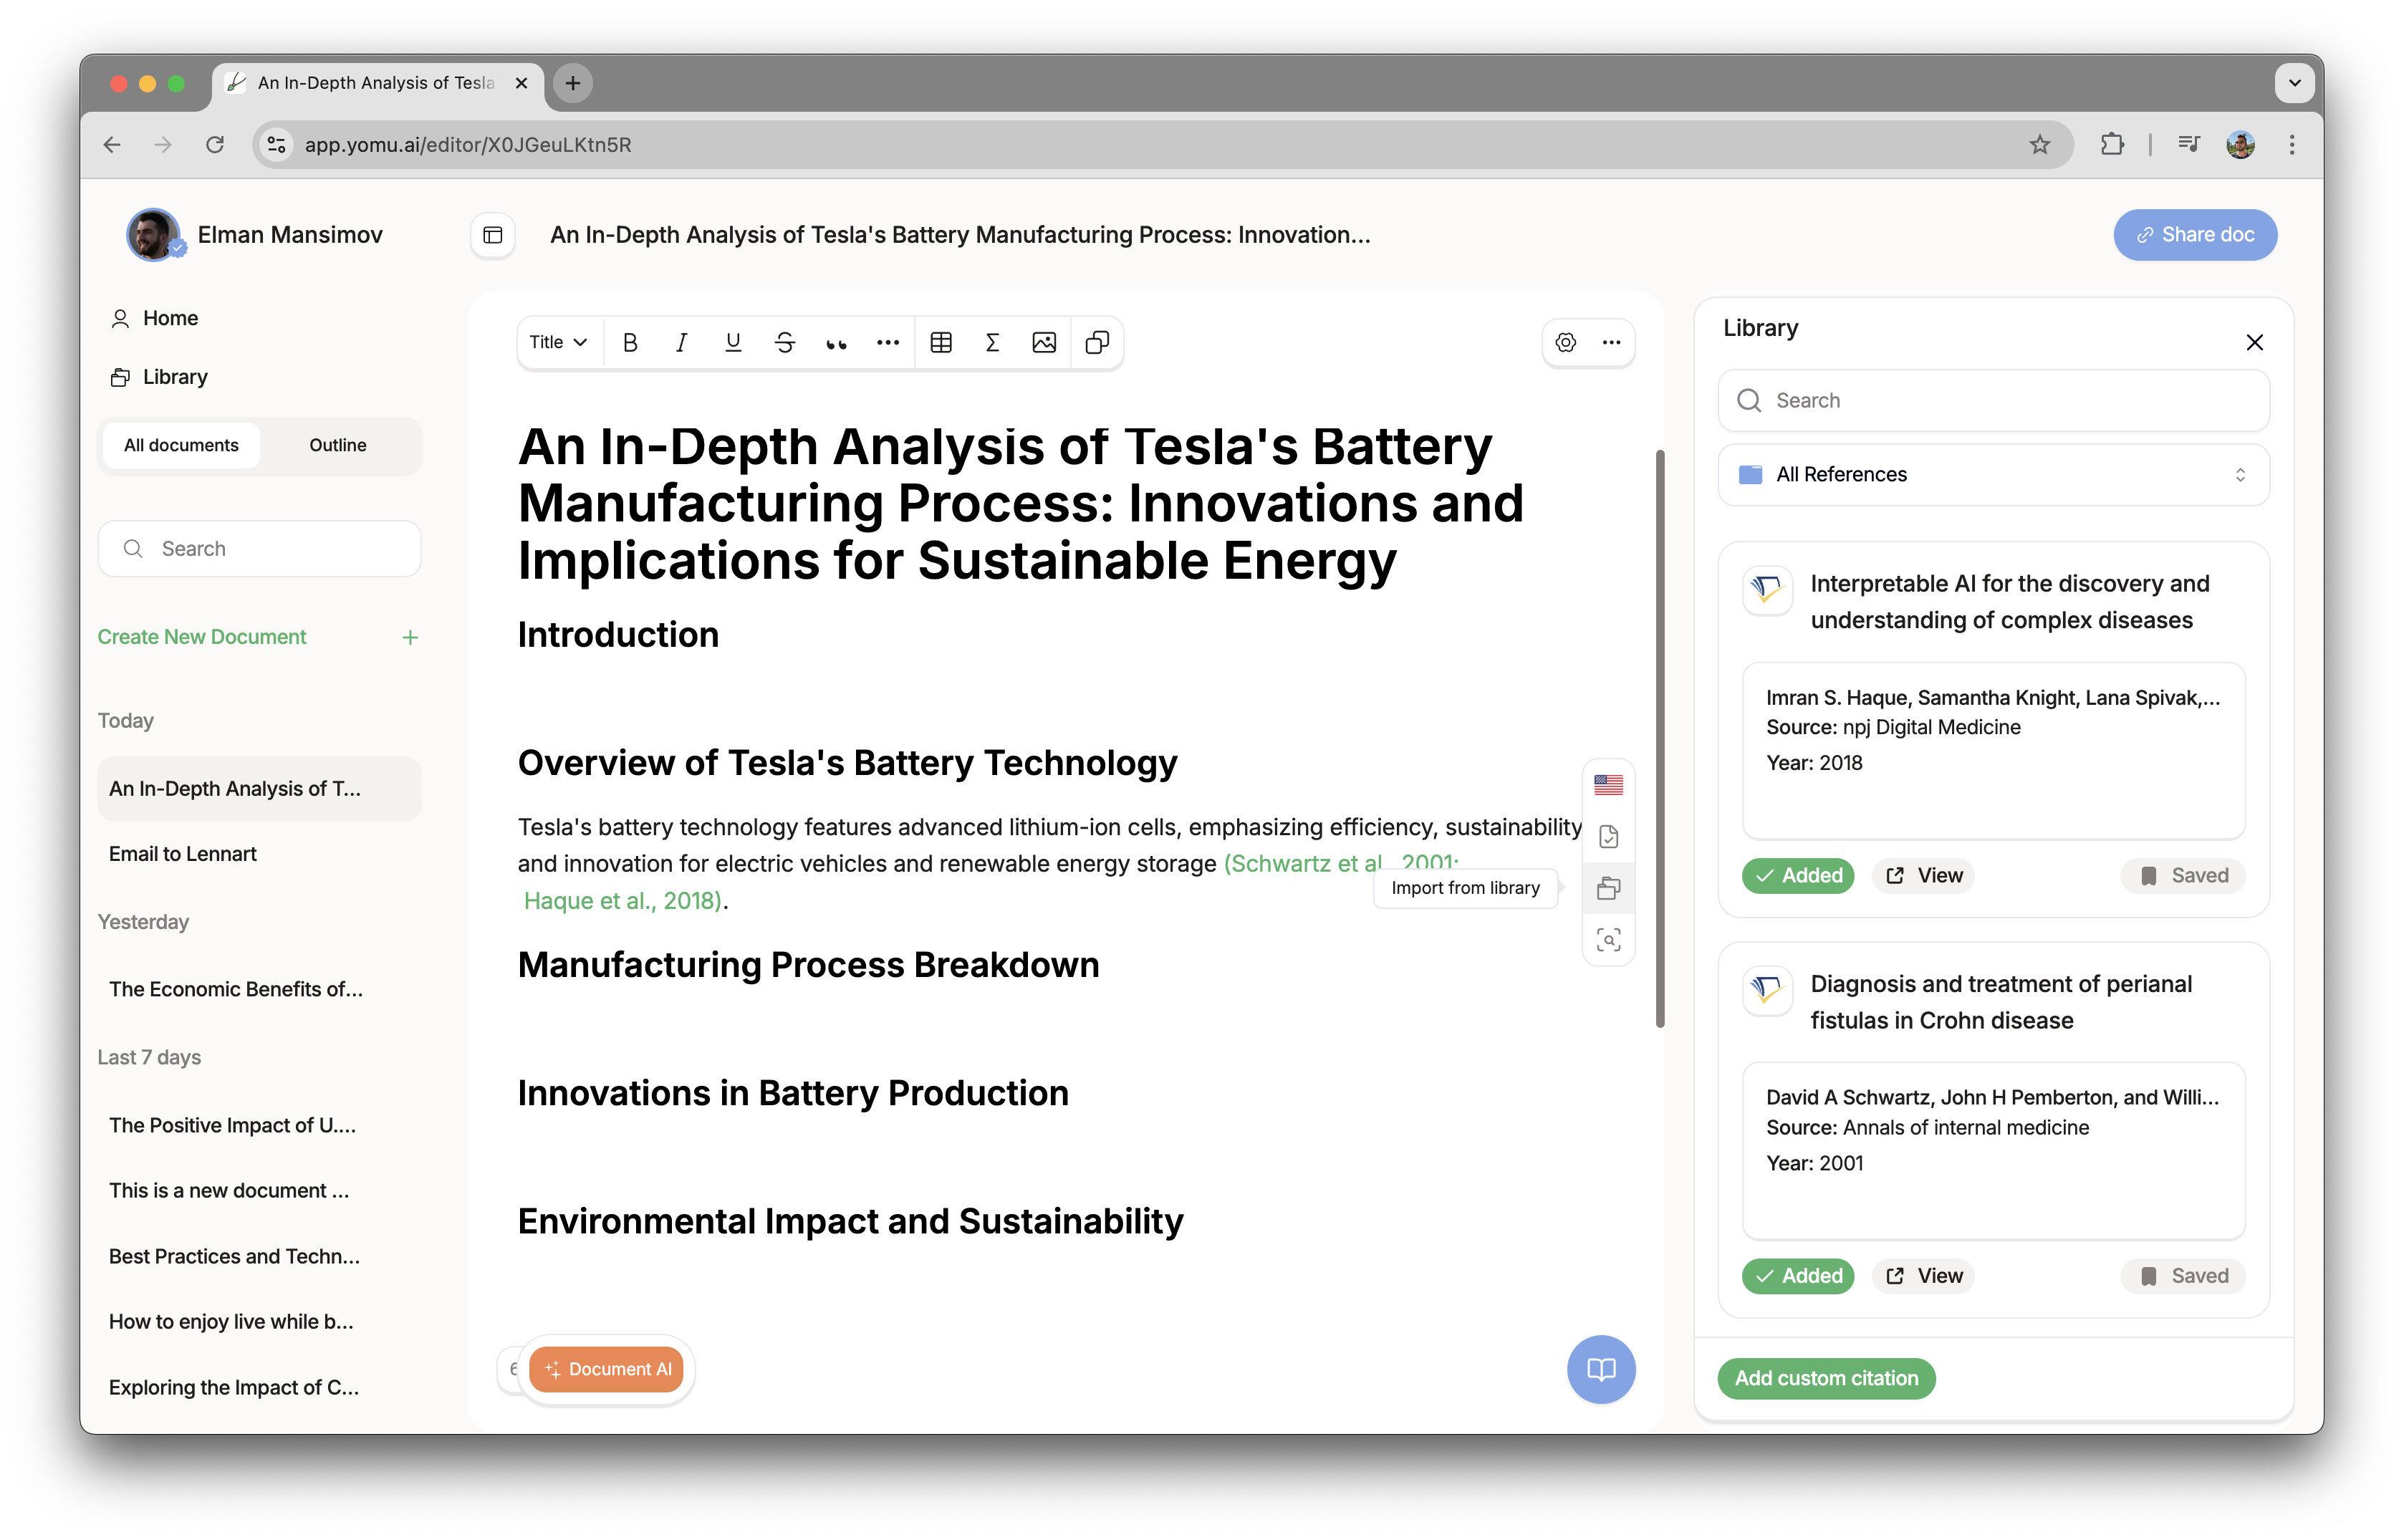The height and width of the screenshot is (1540, 2404).
Task: Expand more formatting options ellipsis
Action: pos(888,343)
